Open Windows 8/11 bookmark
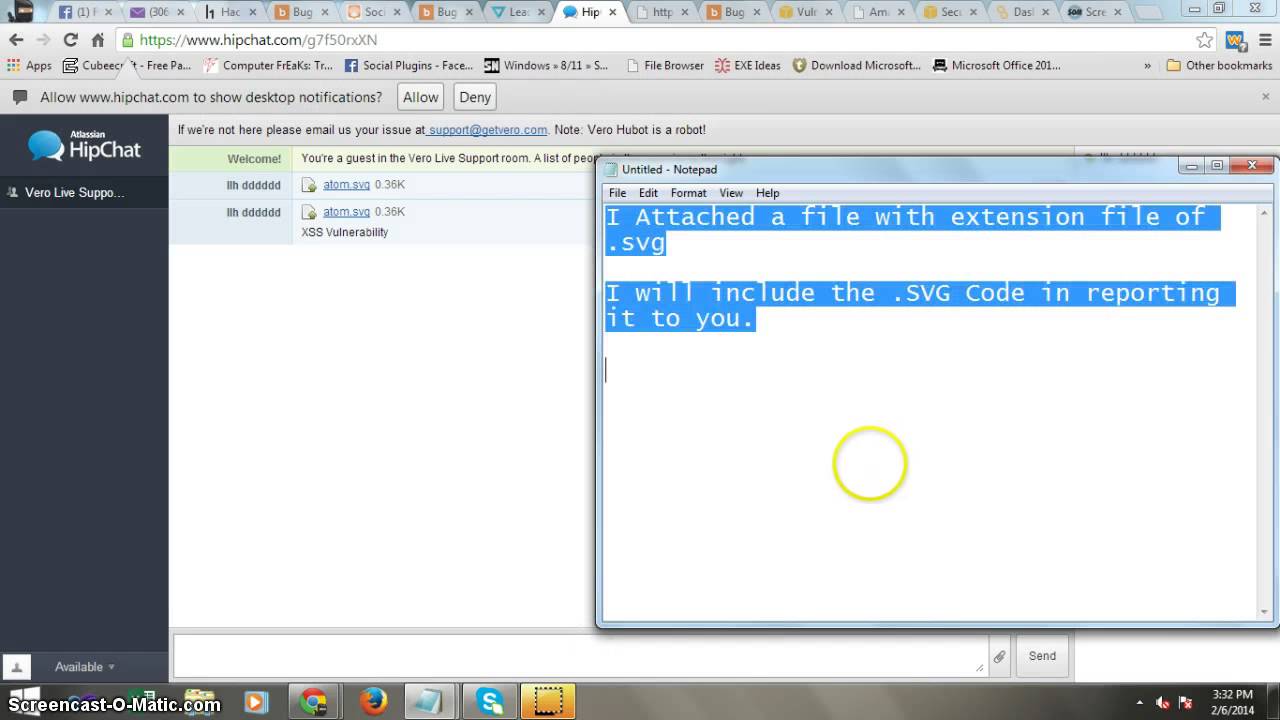This screenshot has width=1280, height=720. click(547, 65)
